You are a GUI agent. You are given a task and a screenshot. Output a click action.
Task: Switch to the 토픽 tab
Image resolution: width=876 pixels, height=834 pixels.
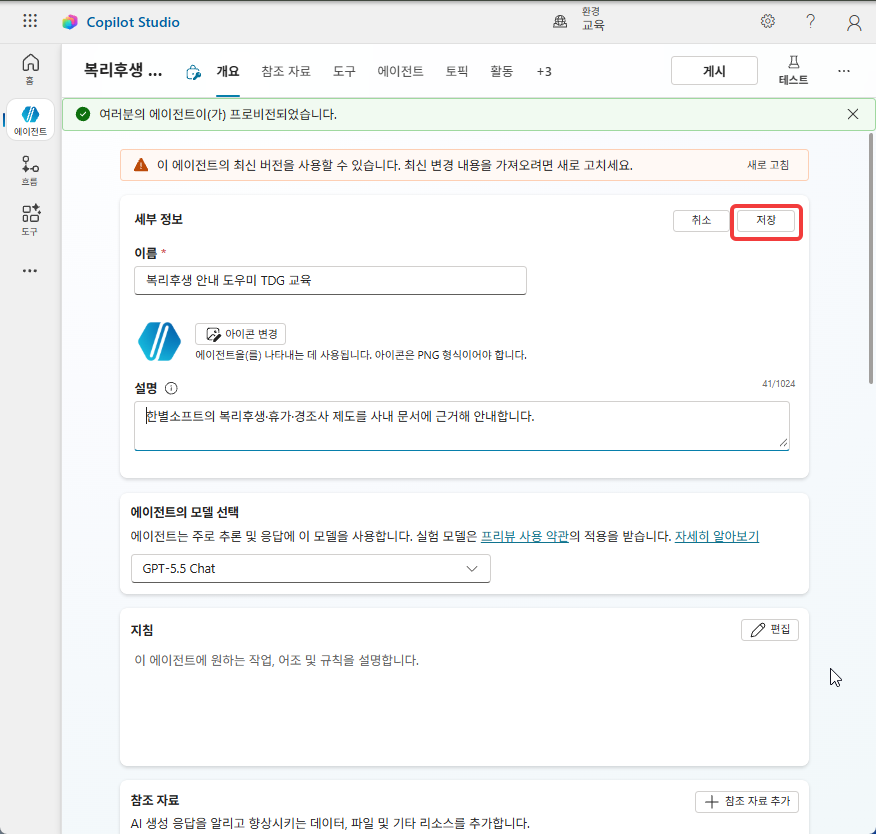click(x=456, y=72)
